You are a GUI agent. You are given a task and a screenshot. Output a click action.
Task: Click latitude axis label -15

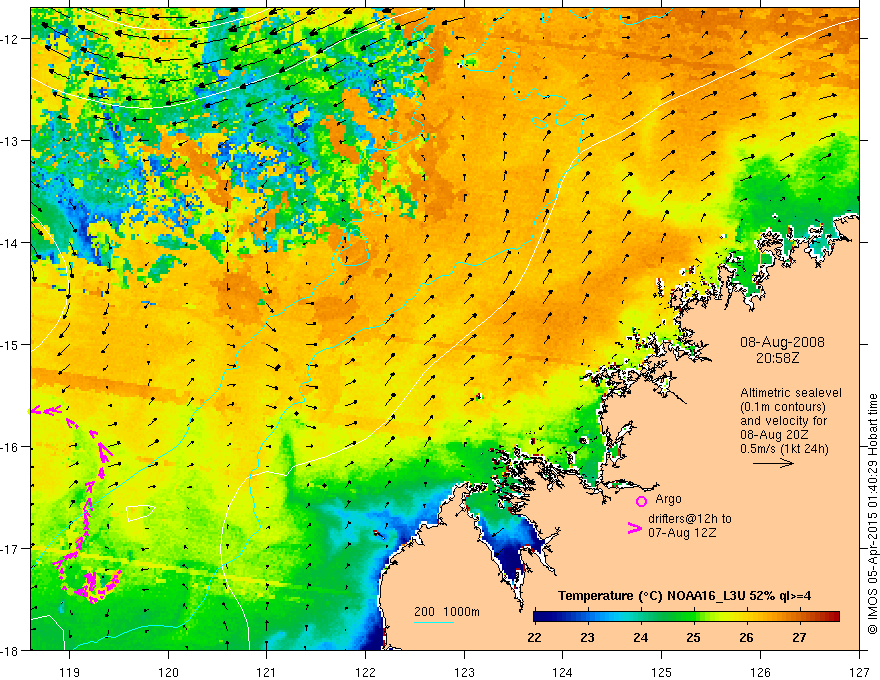[11, 344]
